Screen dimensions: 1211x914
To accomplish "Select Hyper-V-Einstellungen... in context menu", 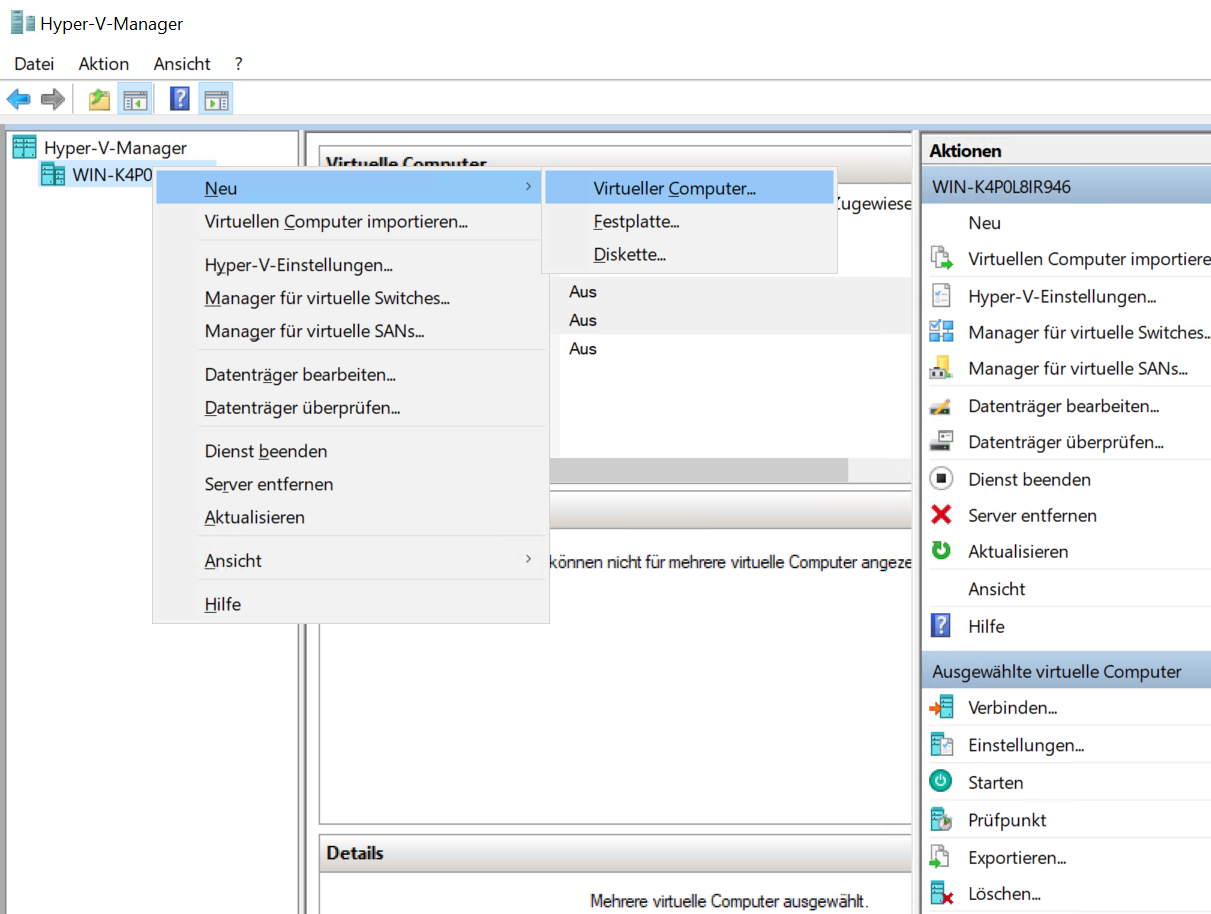I will 298,265.
